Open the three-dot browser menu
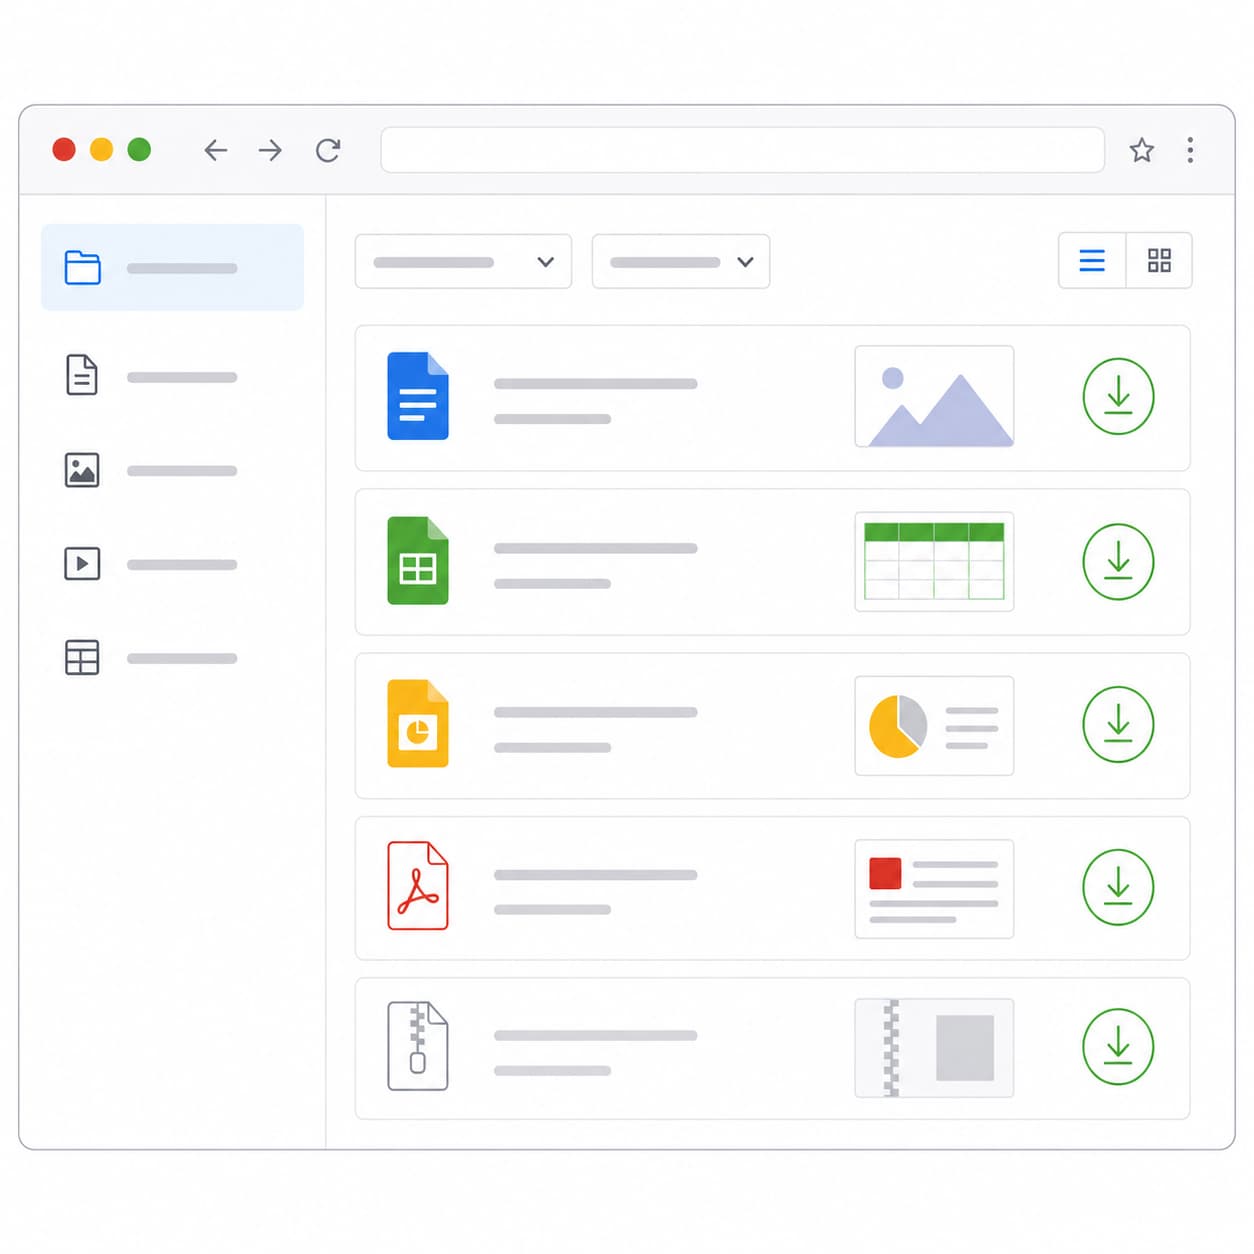 click(x=1190, y=150)
